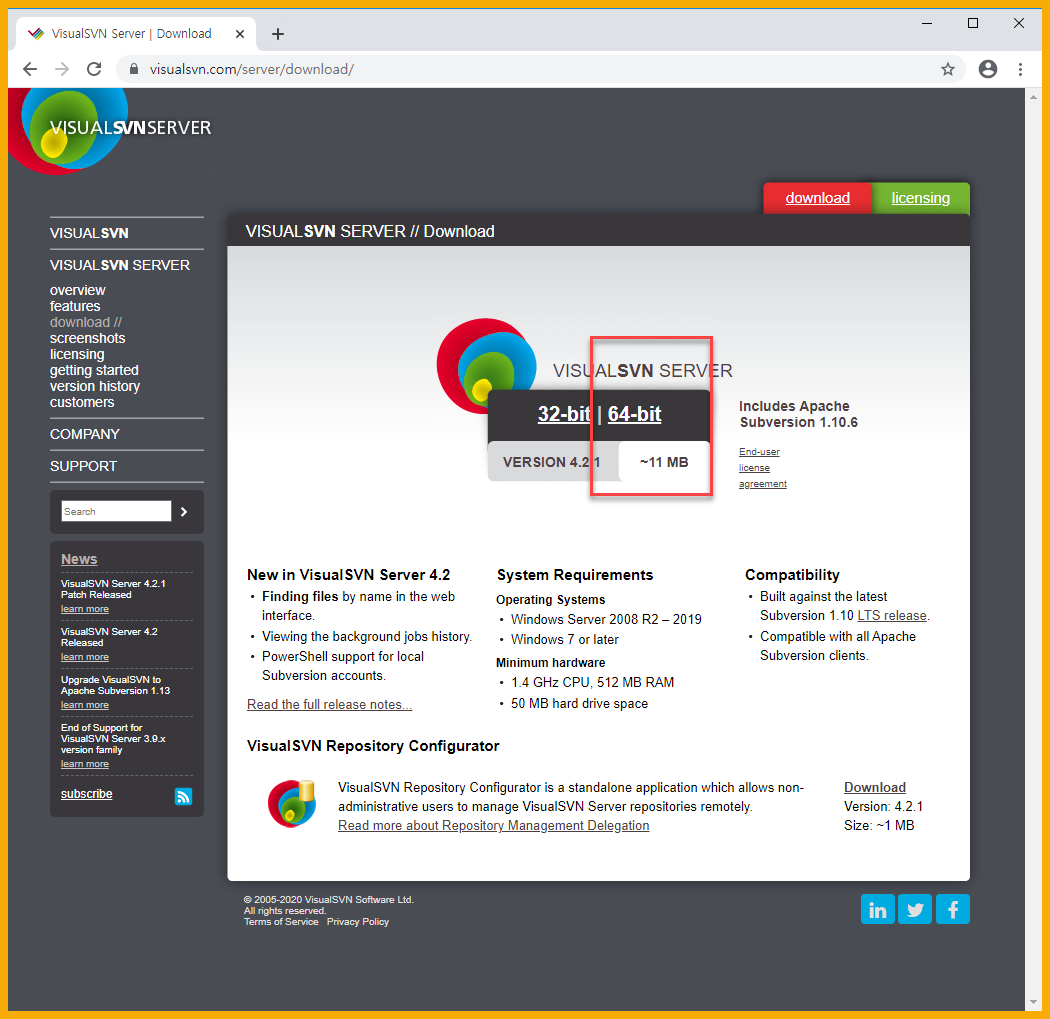The height and width of the screenshot is (1019, 1050).
Task: Click the padlock site info icon
Action: coord(134,69)
